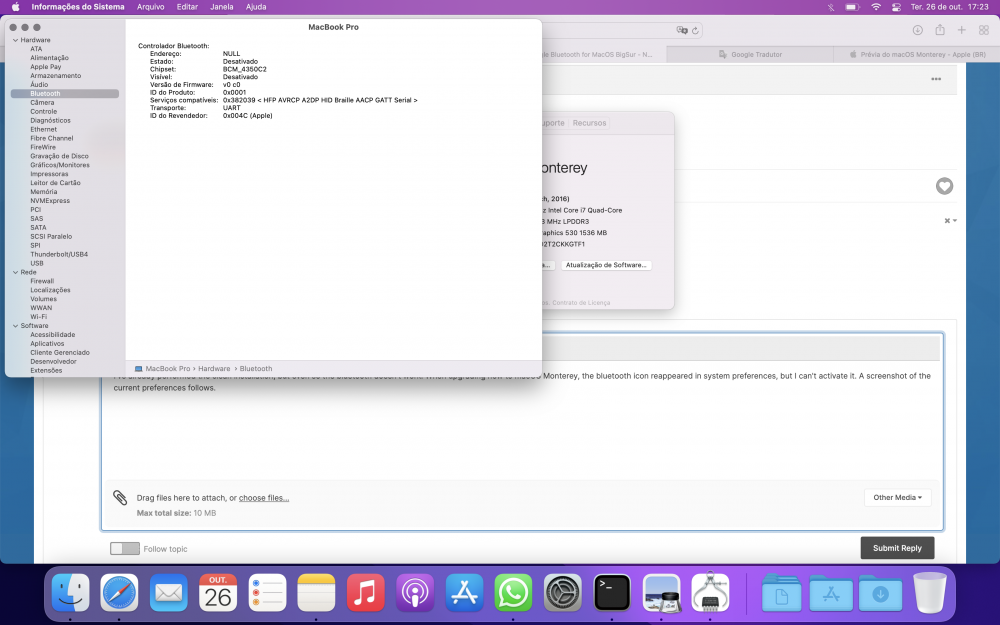Switch to Prévia do macOS Monterey tab

pos(917,54)
